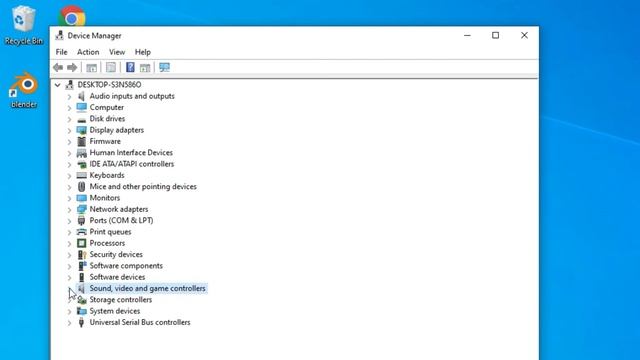Click the Disk drives category icon
This screenshot has width=640, height=360.
tap(81, 119)
